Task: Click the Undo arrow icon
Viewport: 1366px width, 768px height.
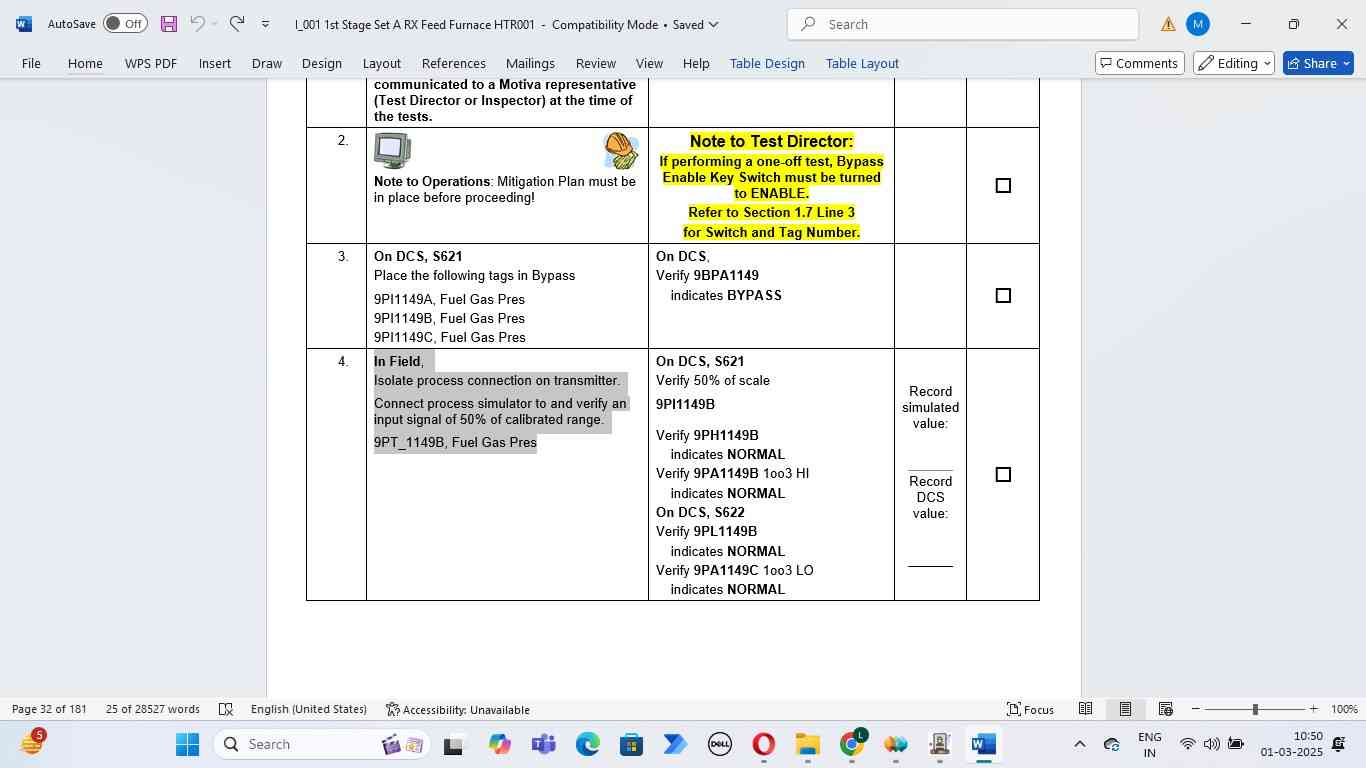Action: tap(197, 24)
